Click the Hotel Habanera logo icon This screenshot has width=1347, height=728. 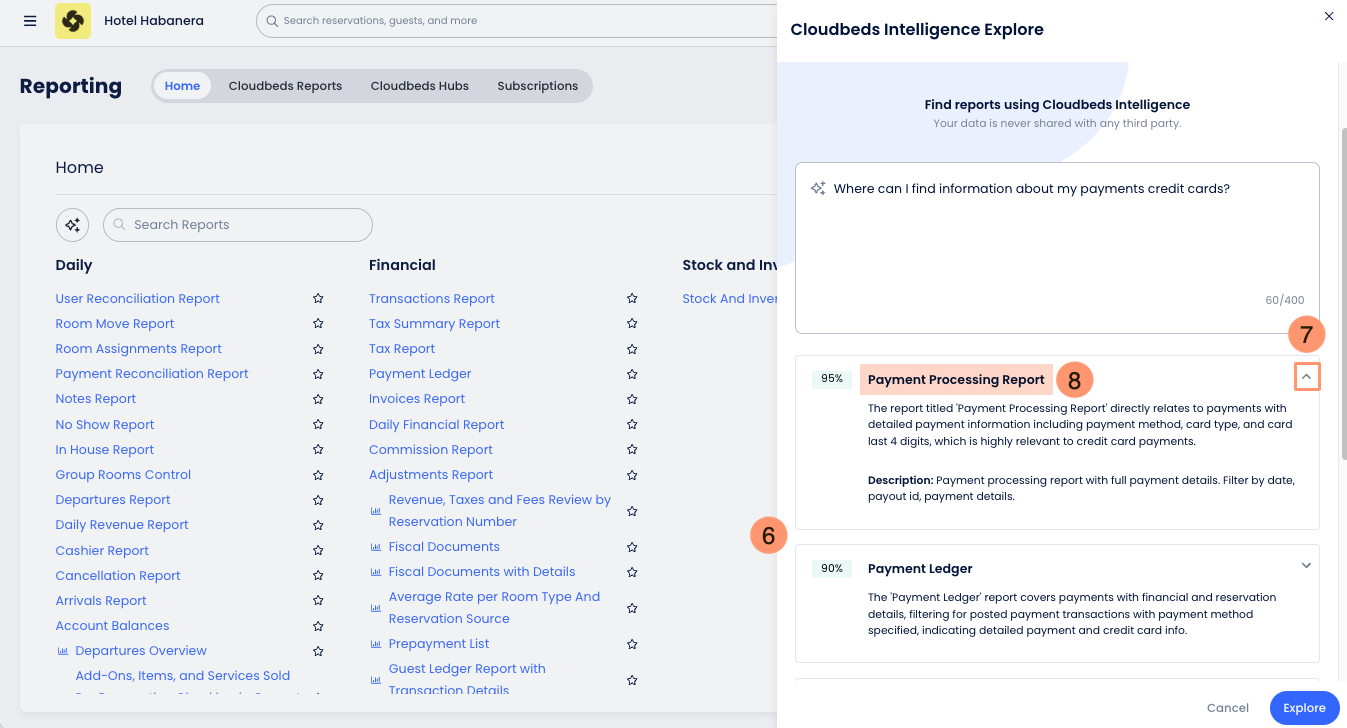tap(73, 21)
